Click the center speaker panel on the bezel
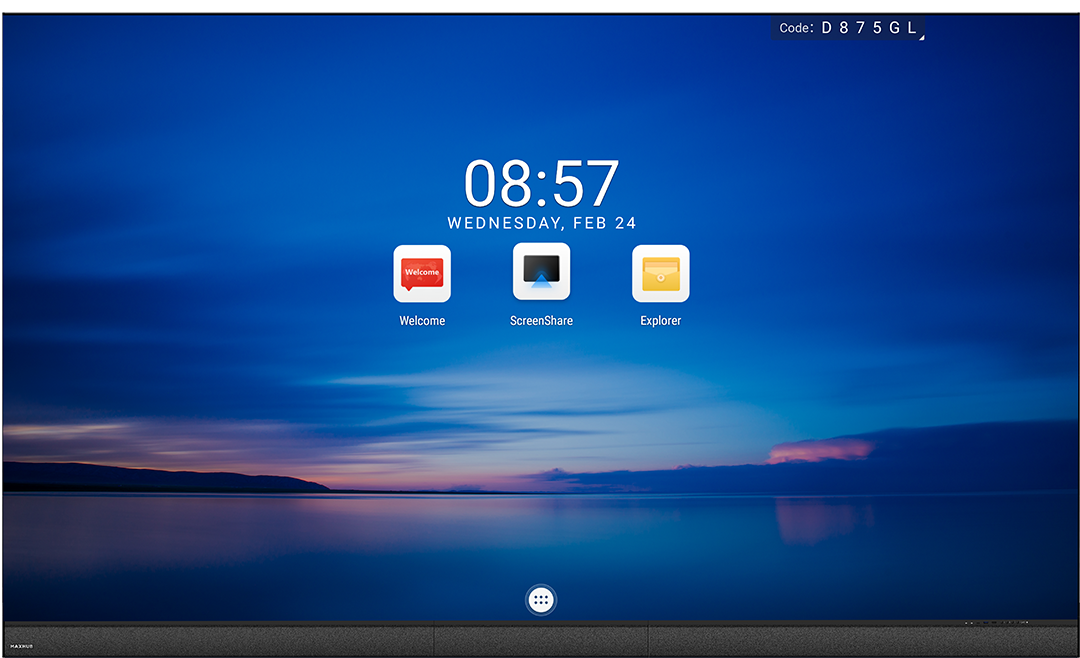The height and width of the screenshot is (658, 1080). pyautogui.click(x=541, y=641)
